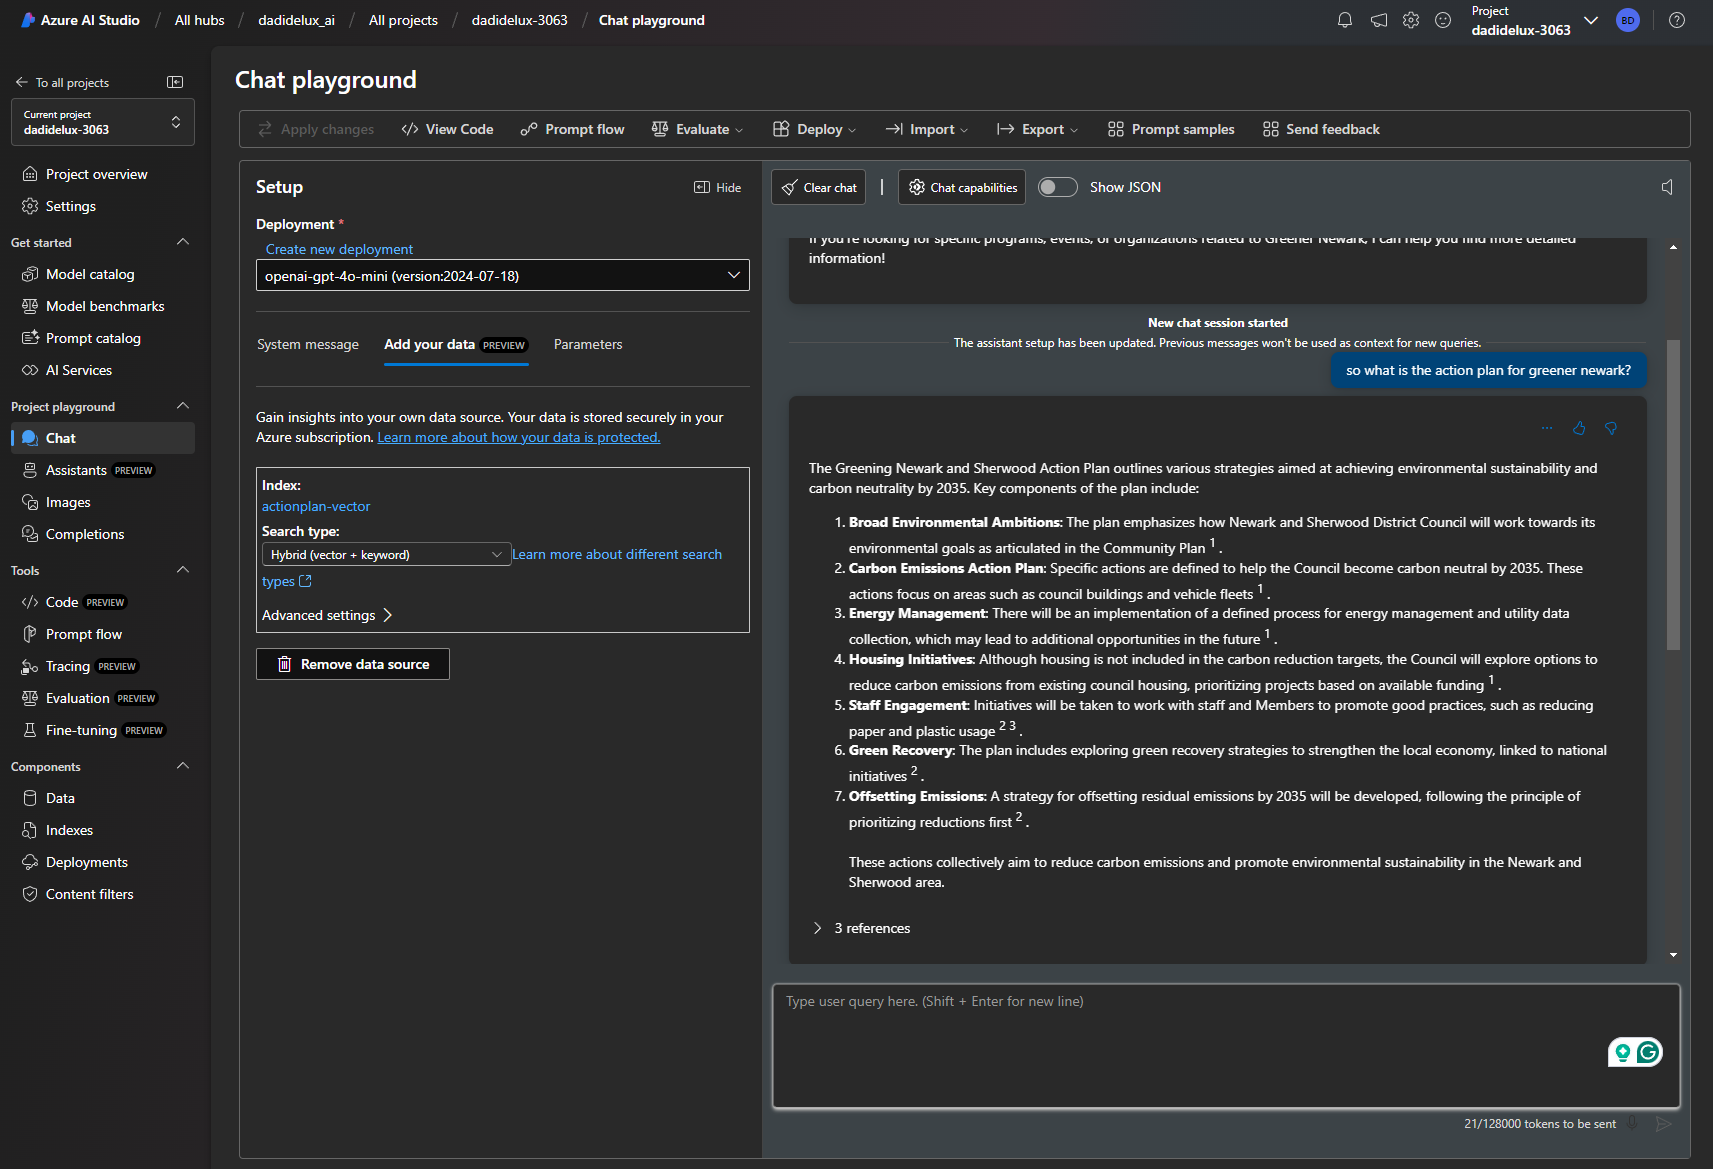
Task: Open the help question mark icon
Action: pyautogui.click(x=1677, y=20)
